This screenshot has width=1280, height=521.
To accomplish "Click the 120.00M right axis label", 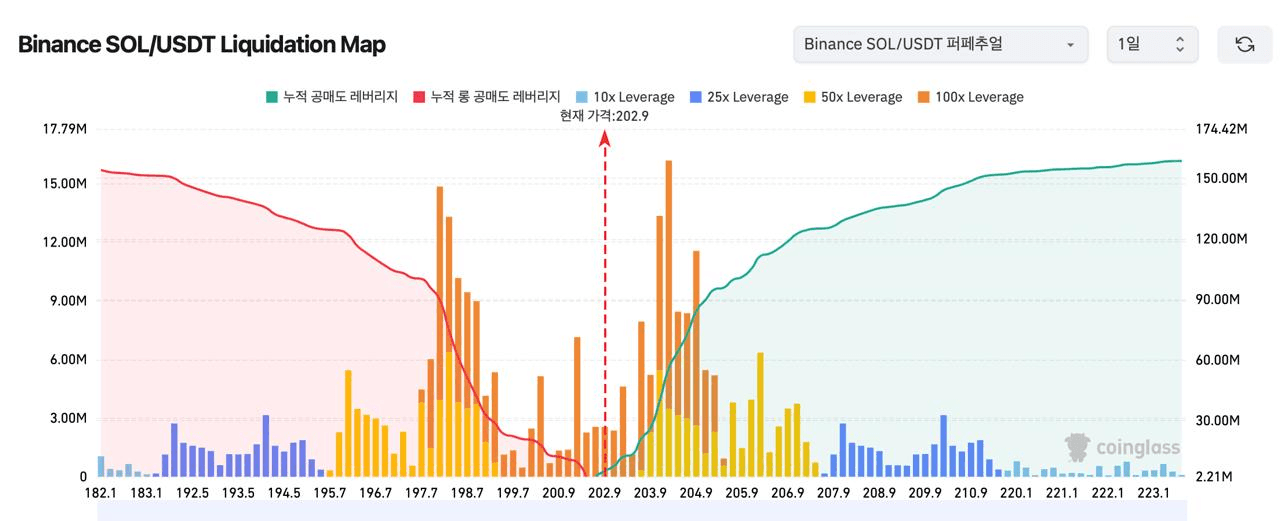I will tap(1219, 239).
